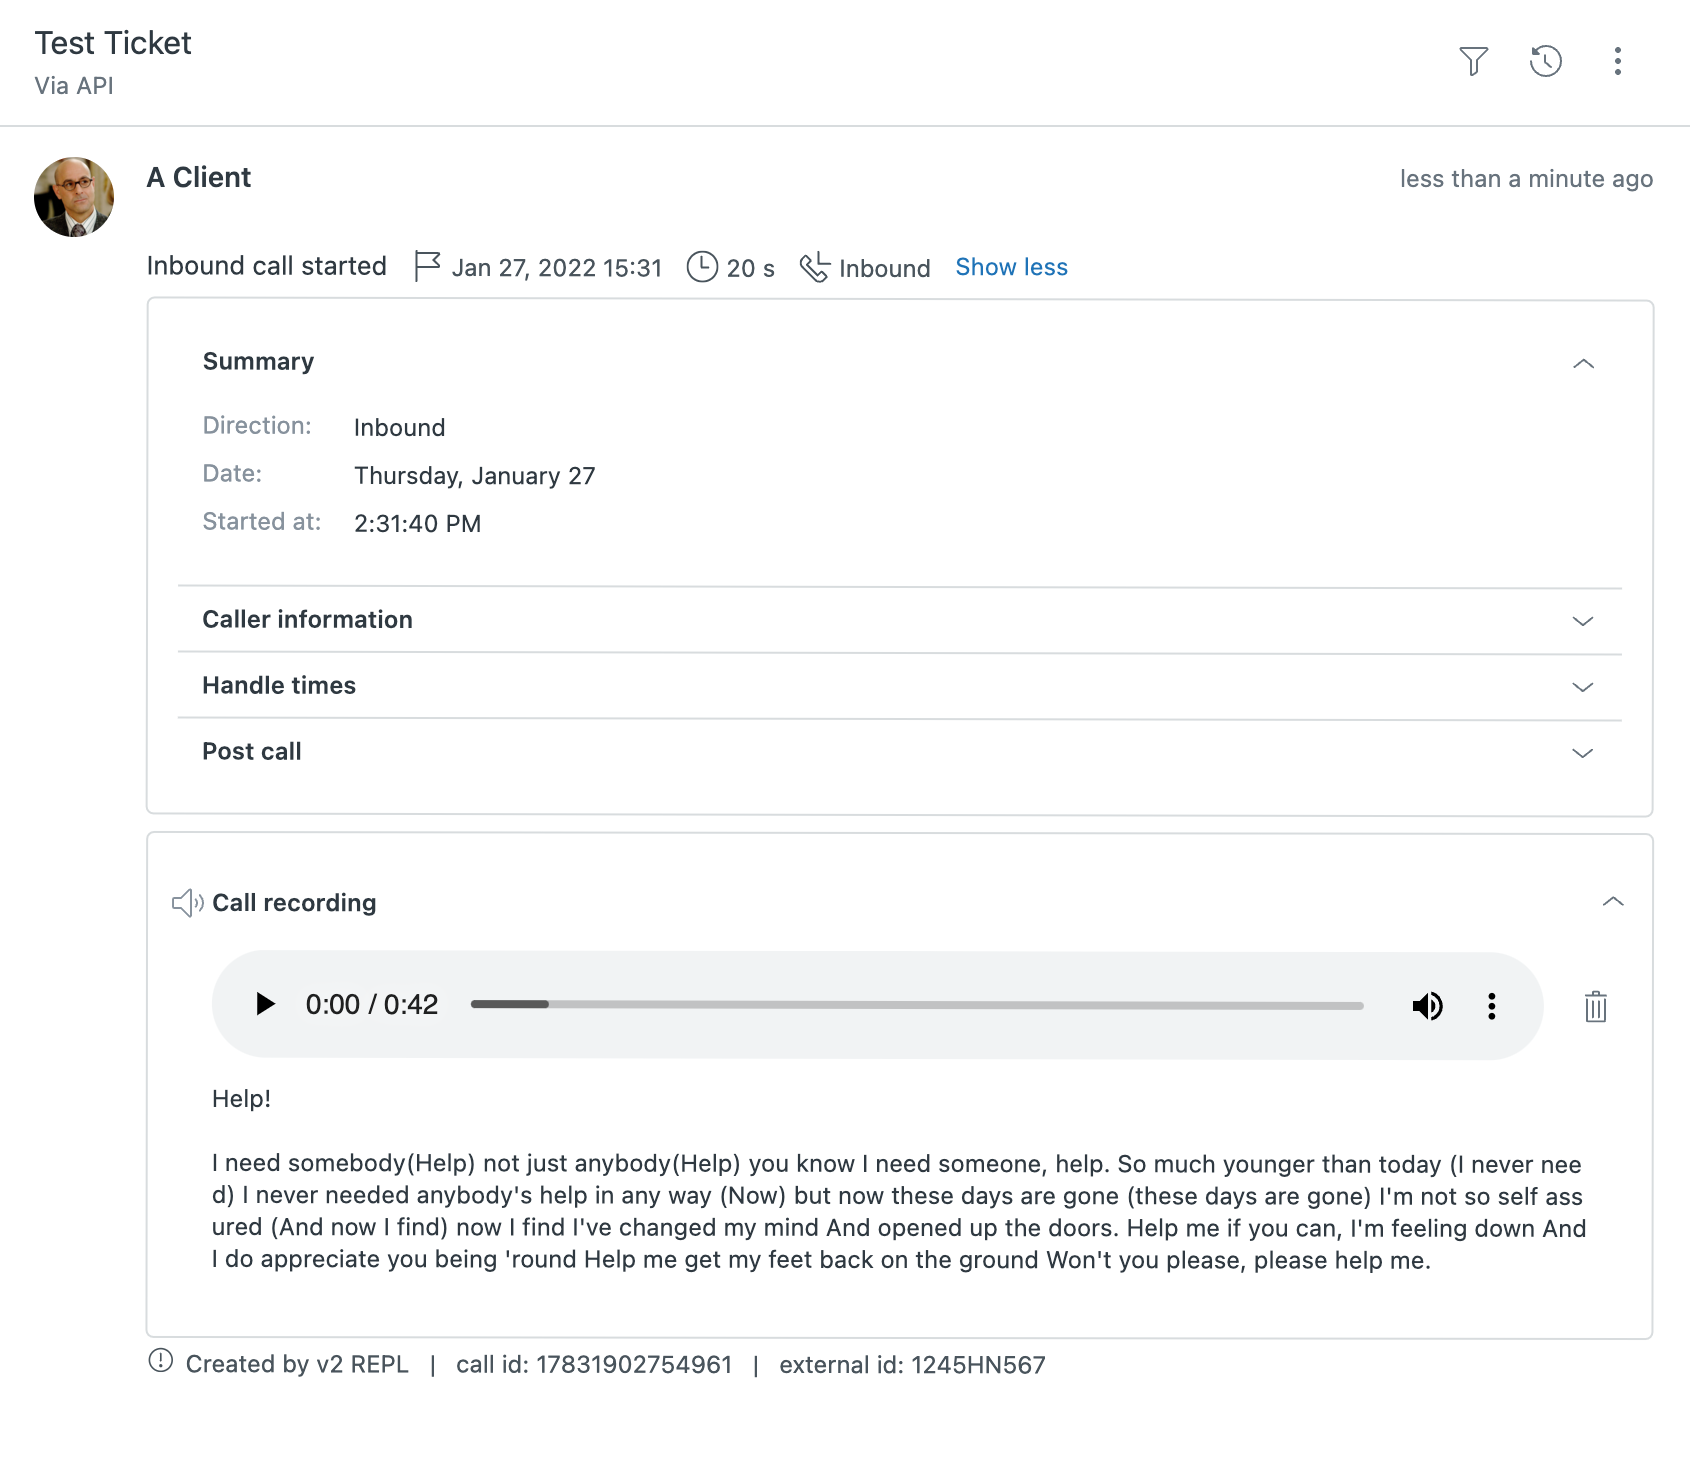
Task: Click the Direction value Inbound in Summary
Action: 400,428
